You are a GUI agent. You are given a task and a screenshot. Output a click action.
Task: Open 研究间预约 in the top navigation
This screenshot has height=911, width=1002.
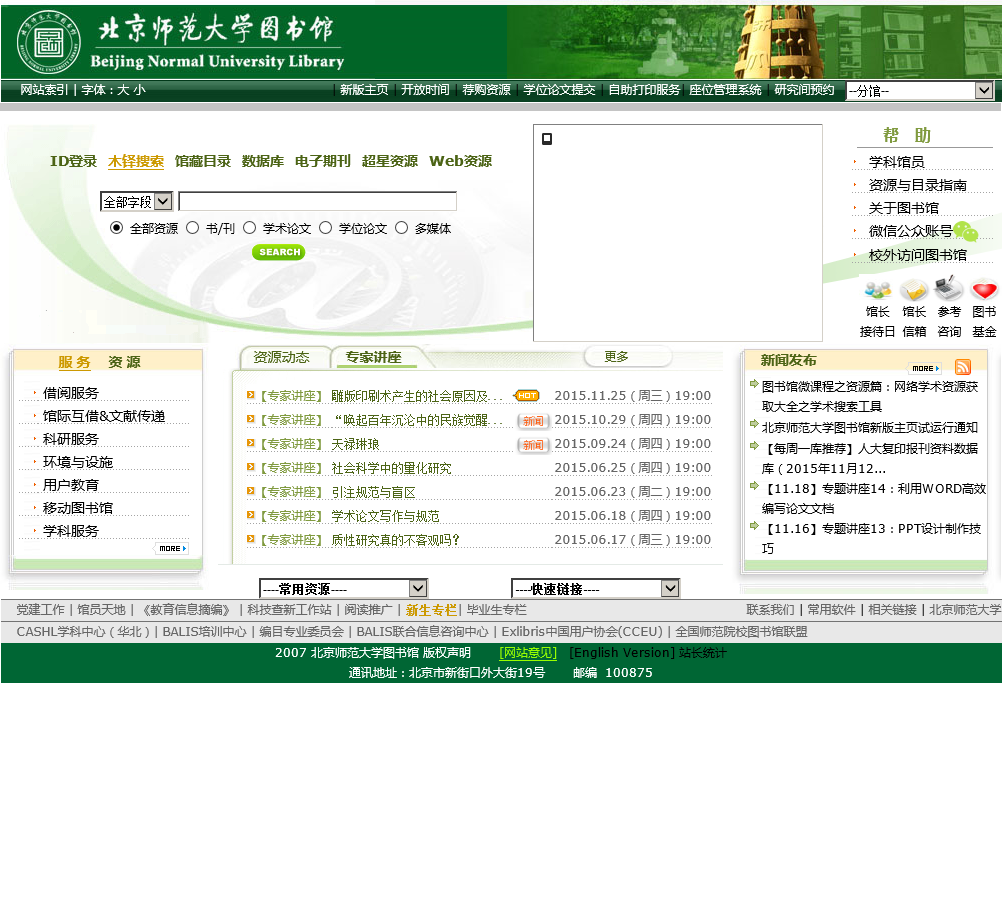[x=805, y=90]
